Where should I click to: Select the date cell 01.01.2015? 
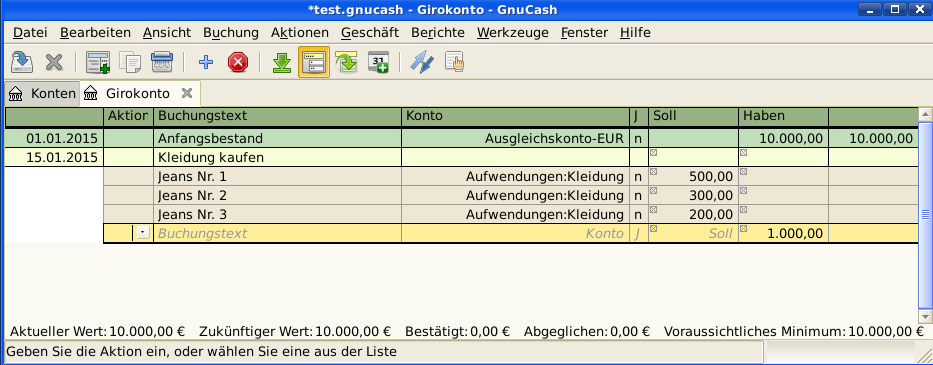pyautogui.click(x=54, y=139)
